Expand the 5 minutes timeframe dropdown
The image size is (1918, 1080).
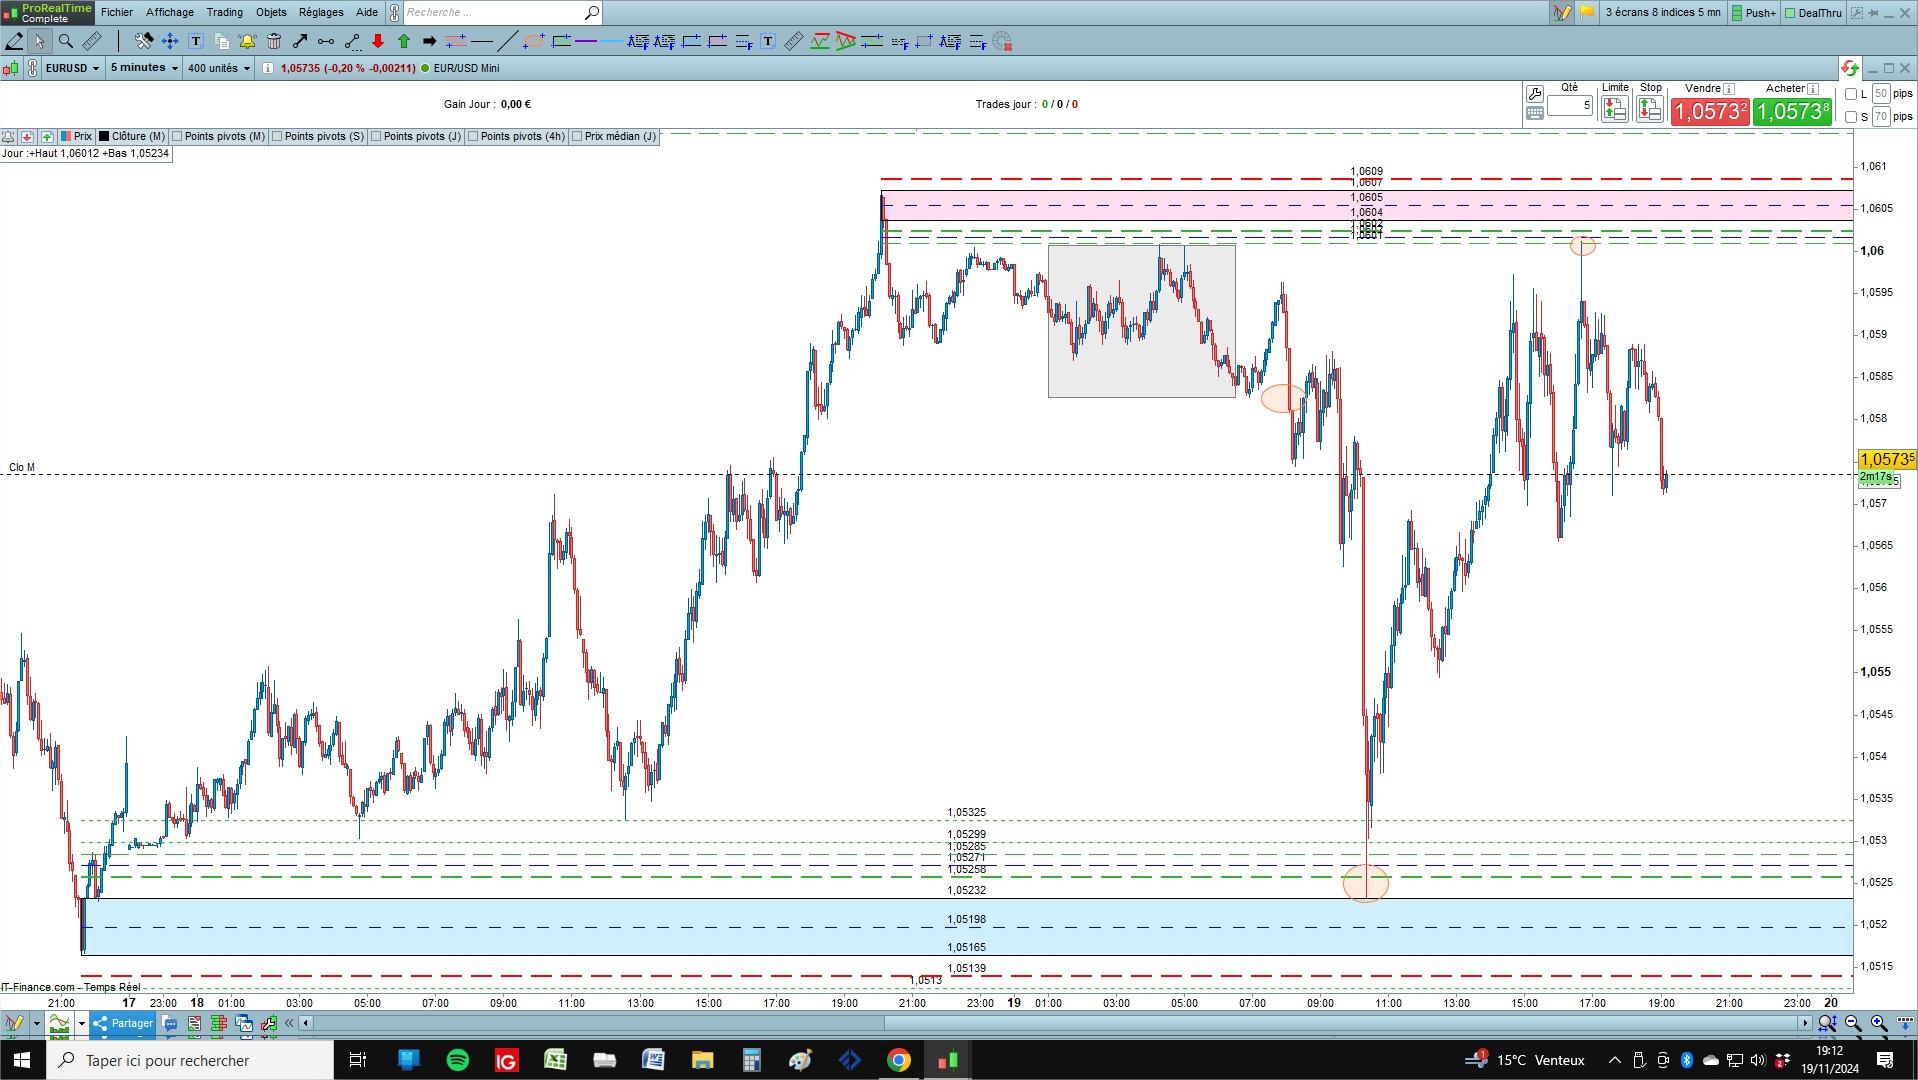tap(144, 68)
